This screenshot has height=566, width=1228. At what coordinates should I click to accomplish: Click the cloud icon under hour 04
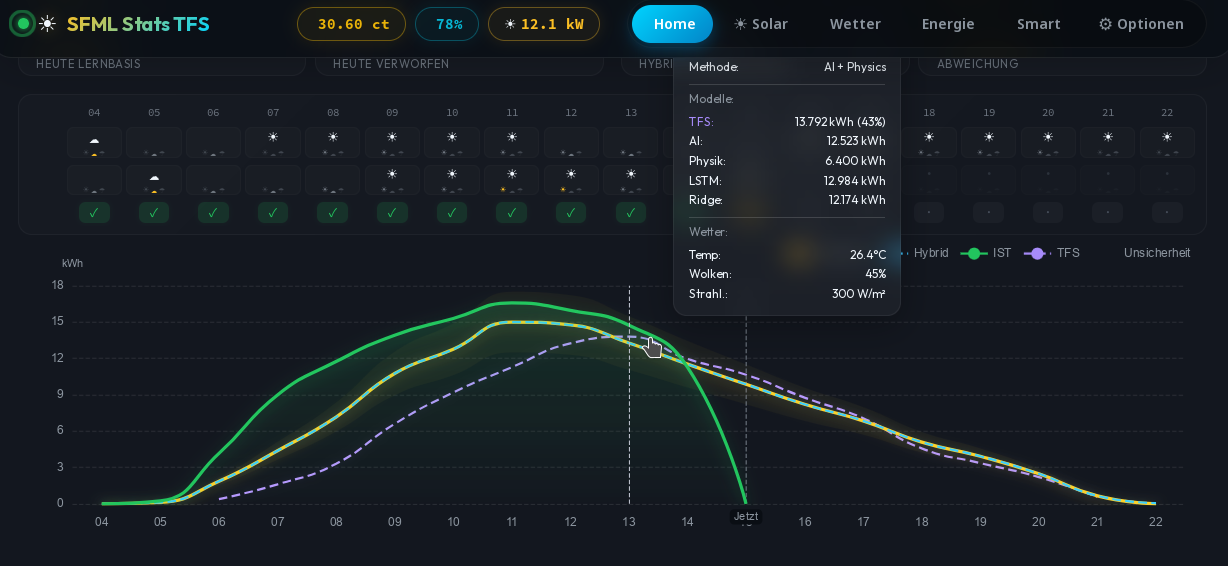pos(94,140)
